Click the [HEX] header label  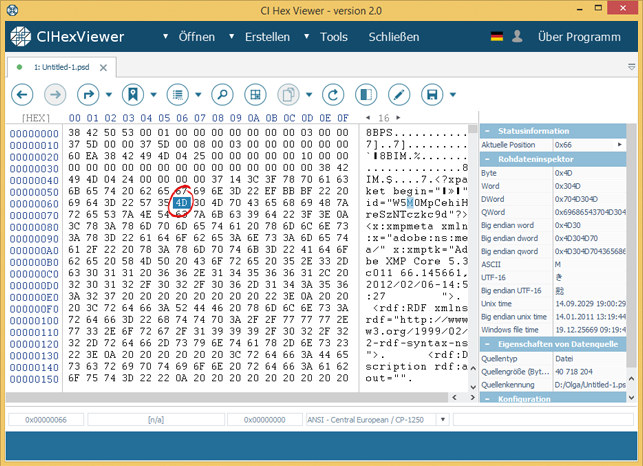(36, 118)
